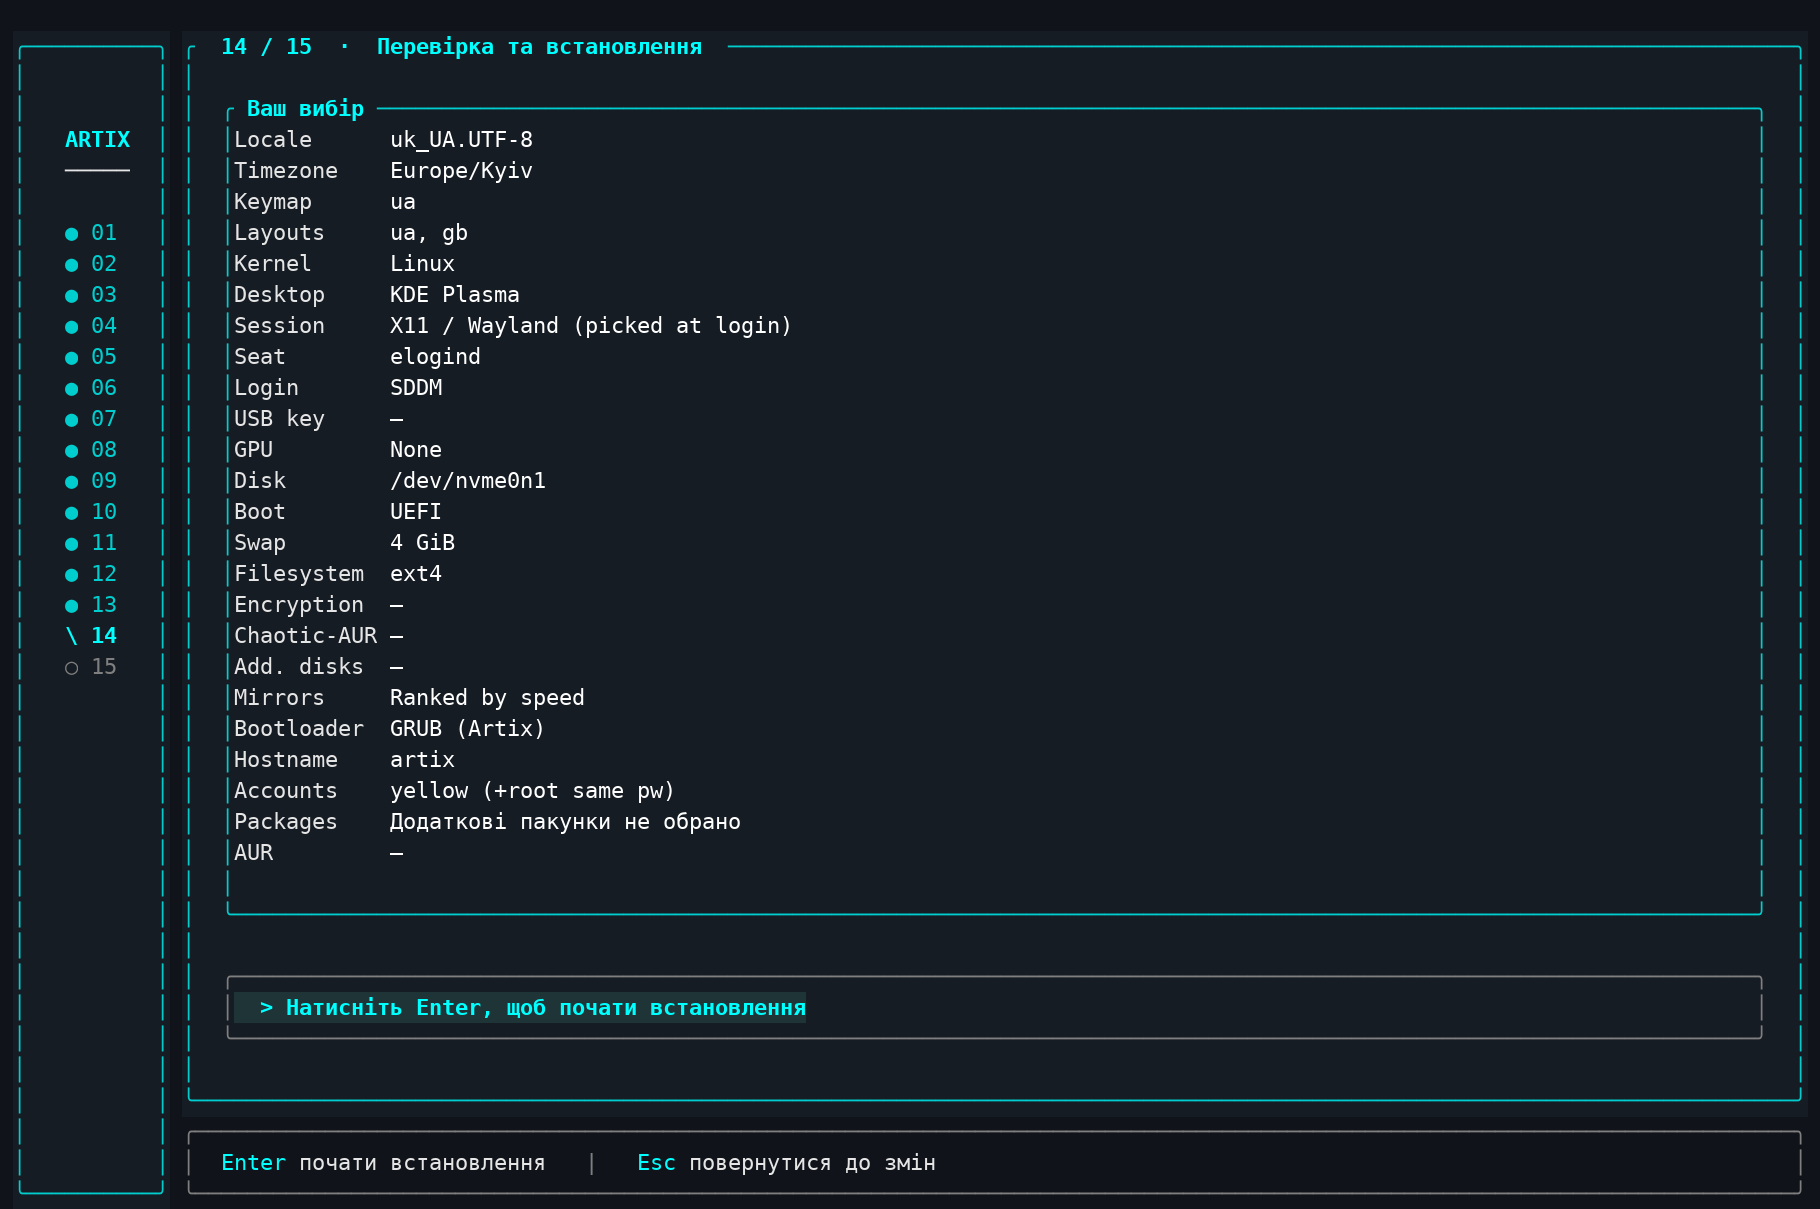The width and height of the screenshot is (1820, 1209).
Task: Click the Layouts value 'ua, gb'
Action: pos(429,233)
